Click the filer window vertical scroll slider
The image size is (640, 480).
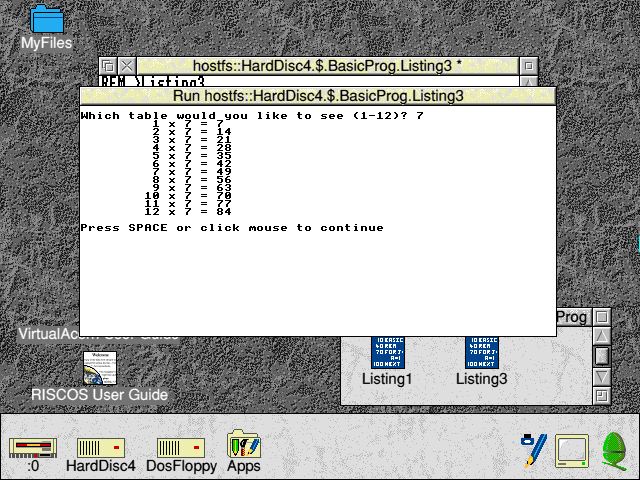point(601,355)
